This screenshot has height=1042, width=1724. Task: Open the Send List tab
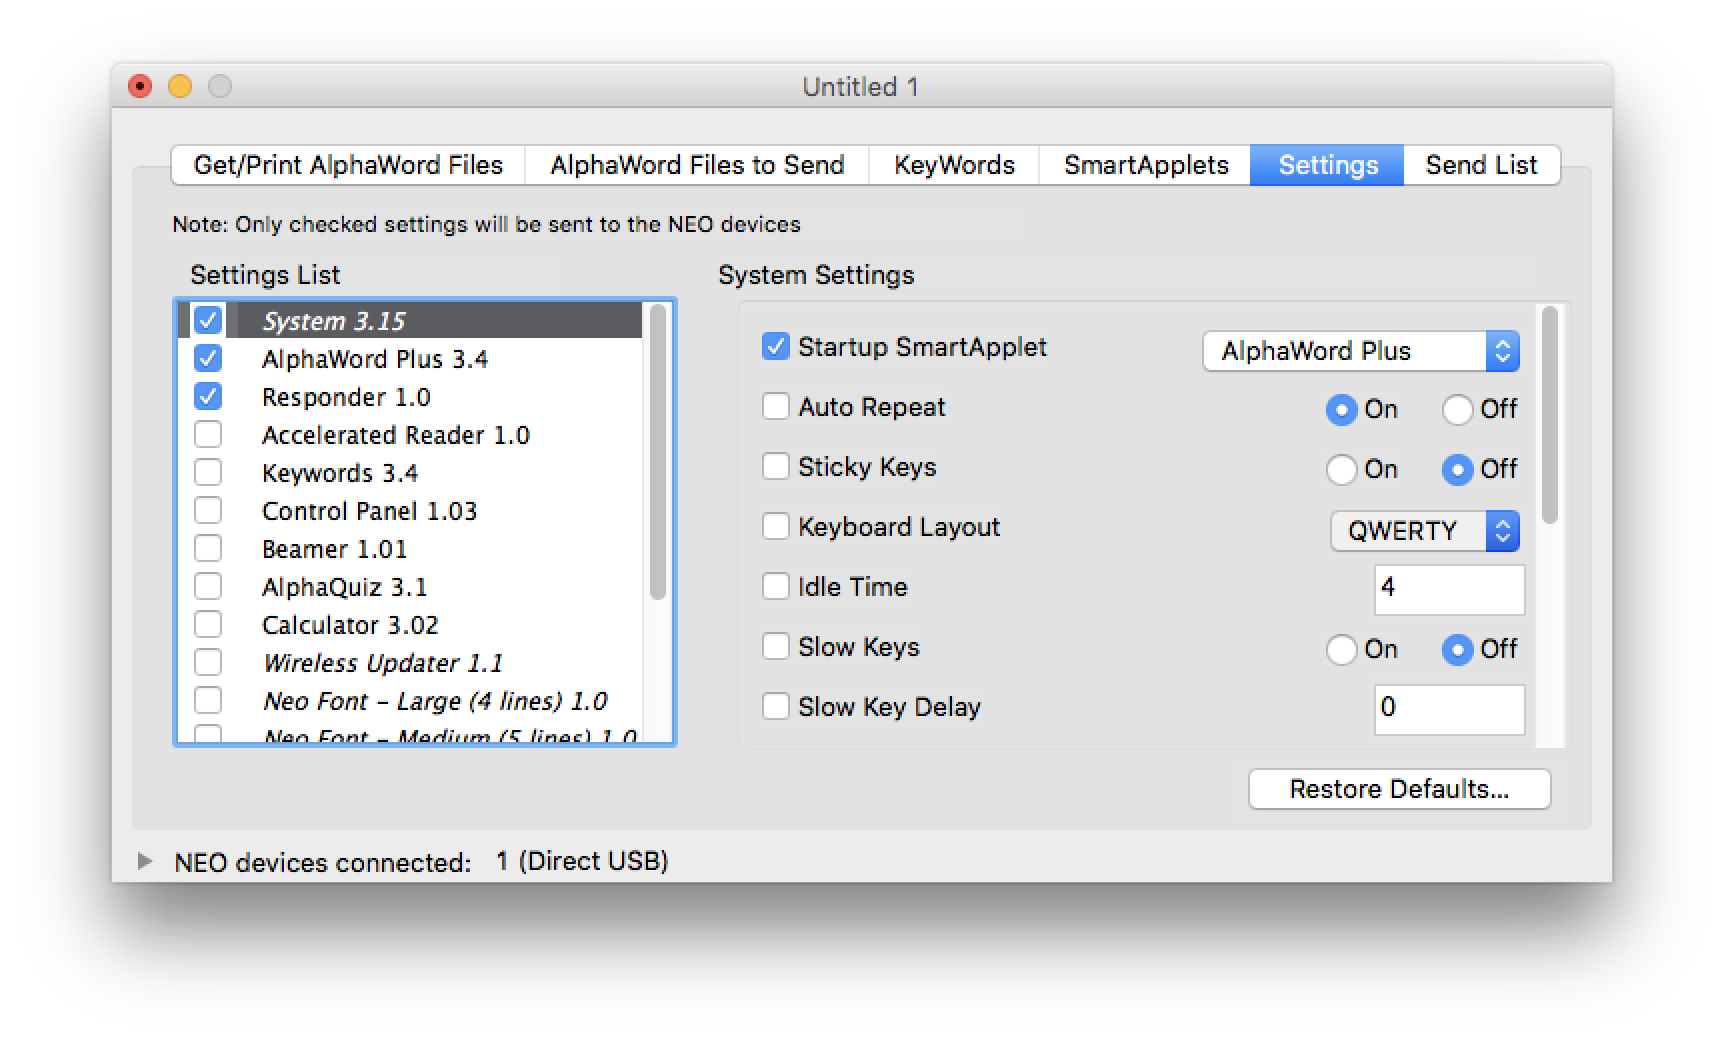tap(1481, 165)
